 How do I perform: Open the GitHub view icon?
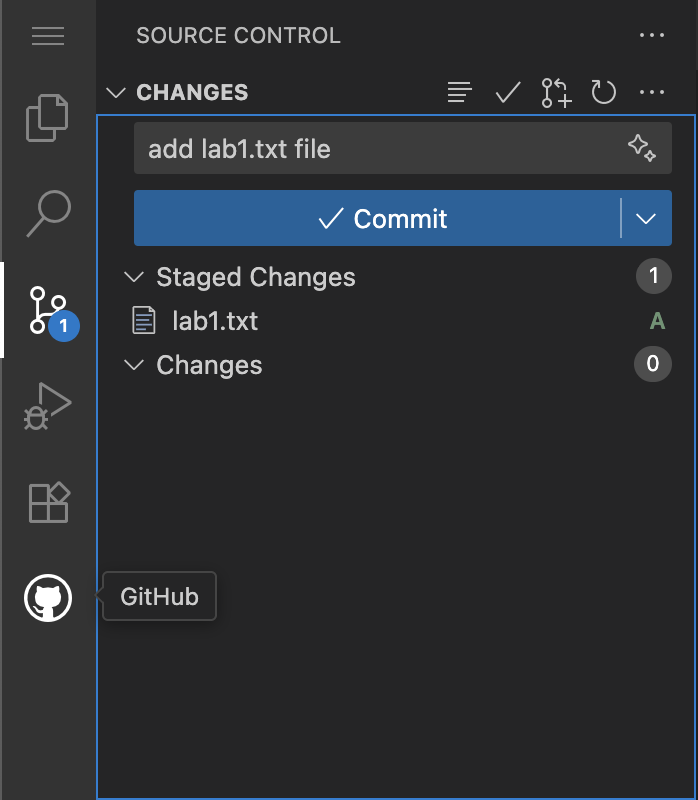pyautogui.click(x=48, y=598)
